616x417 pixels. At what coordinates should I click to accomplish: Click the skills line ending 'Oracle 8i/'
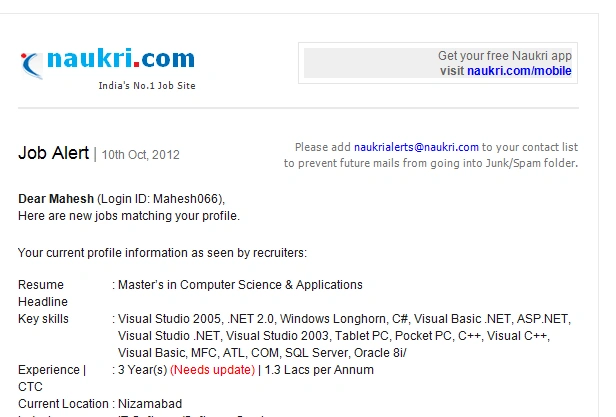click(x=262, y=353)
